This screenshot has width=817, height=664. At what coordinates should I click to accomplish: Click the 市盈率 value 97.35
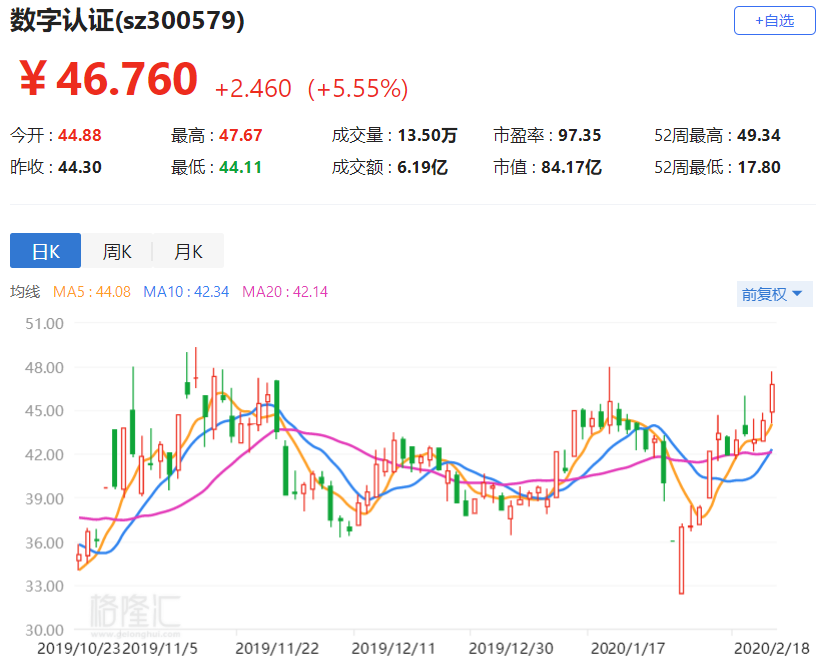click(579, 136)
